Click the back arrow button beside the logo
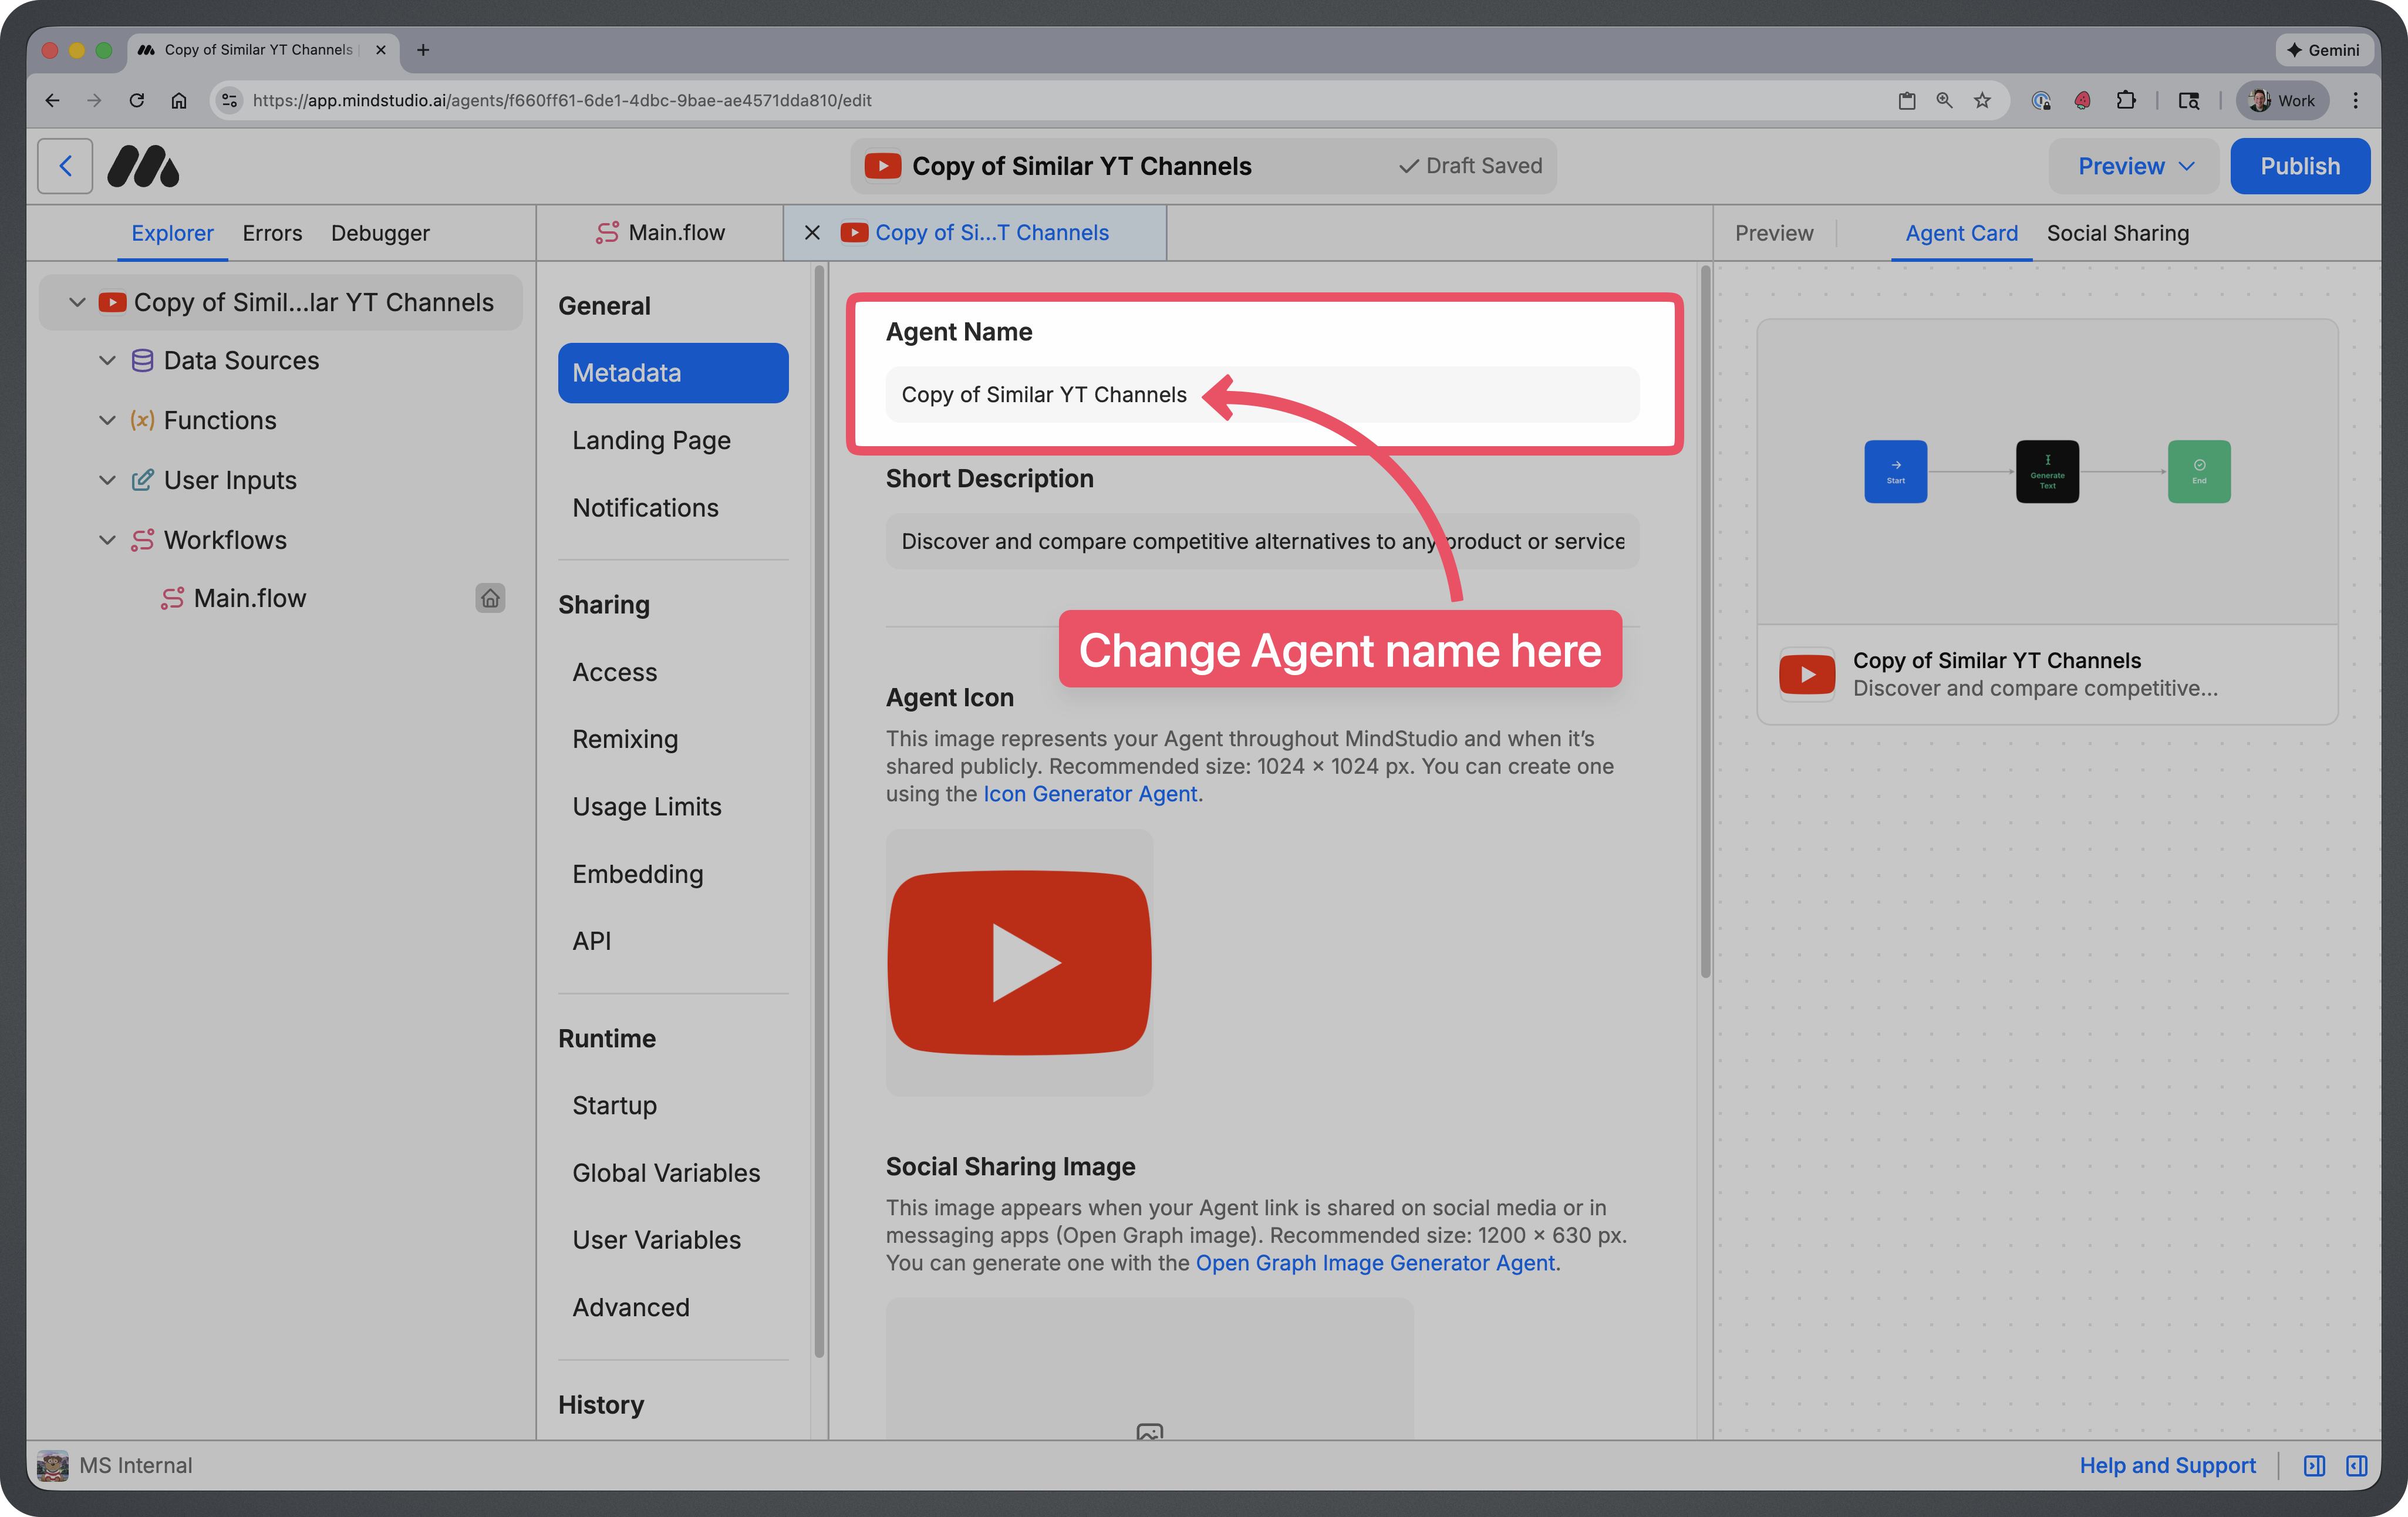2408x1517 pixels. coord(65,166)
